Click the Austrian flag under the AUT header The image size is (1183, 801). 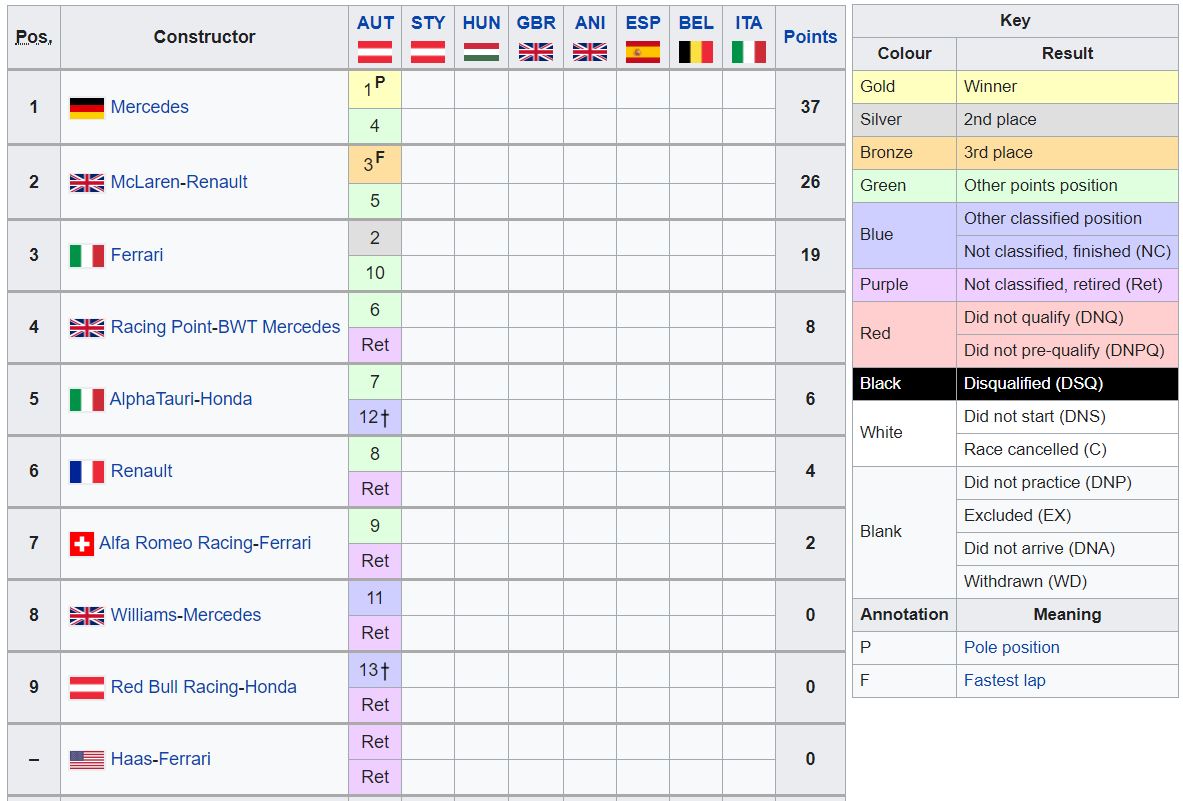(375, 52)
